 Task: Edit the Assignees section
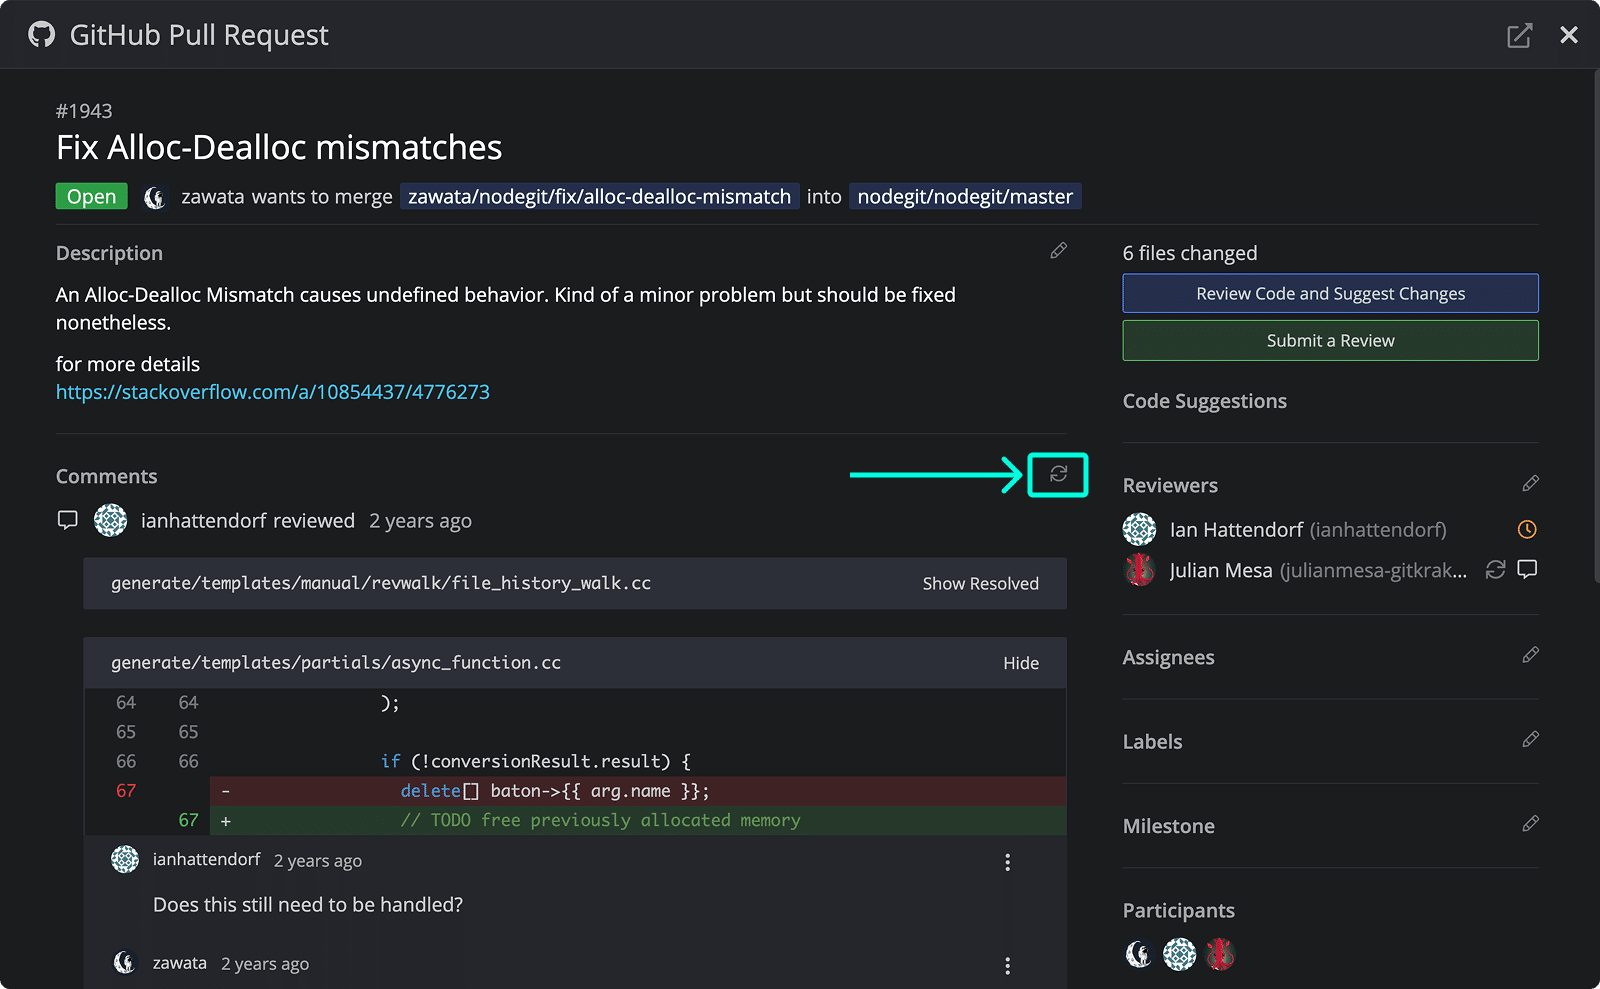pyautogui.click(x=1530, y=655)
